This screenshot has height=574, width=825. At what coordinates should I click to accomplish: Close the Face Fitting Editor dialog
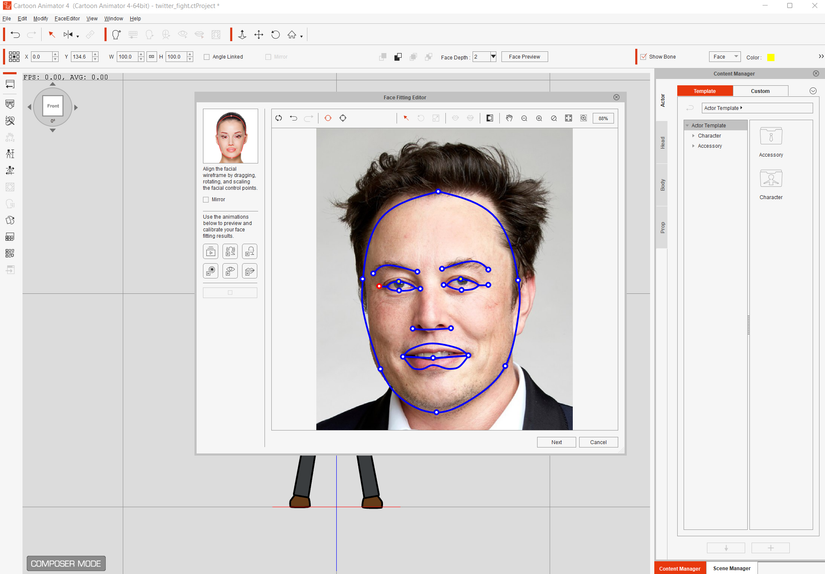616,97
